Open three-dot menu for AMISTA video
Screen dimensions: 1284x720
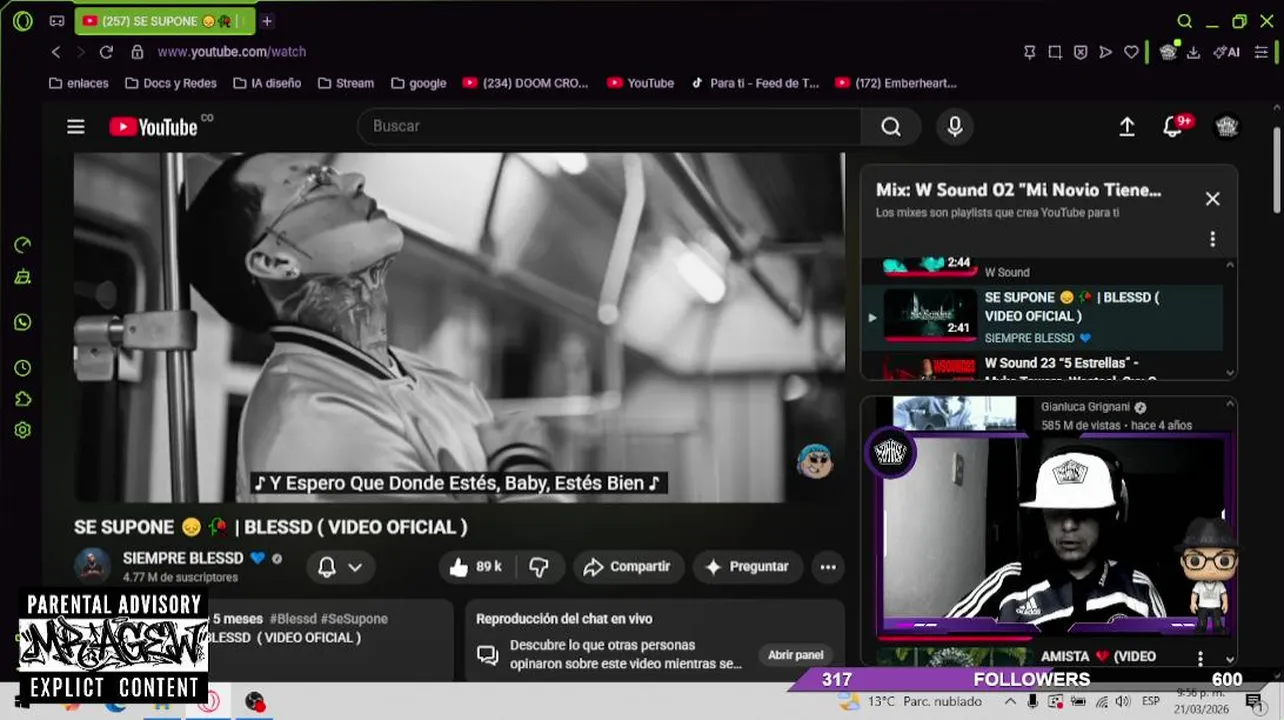pos(1200,658)
